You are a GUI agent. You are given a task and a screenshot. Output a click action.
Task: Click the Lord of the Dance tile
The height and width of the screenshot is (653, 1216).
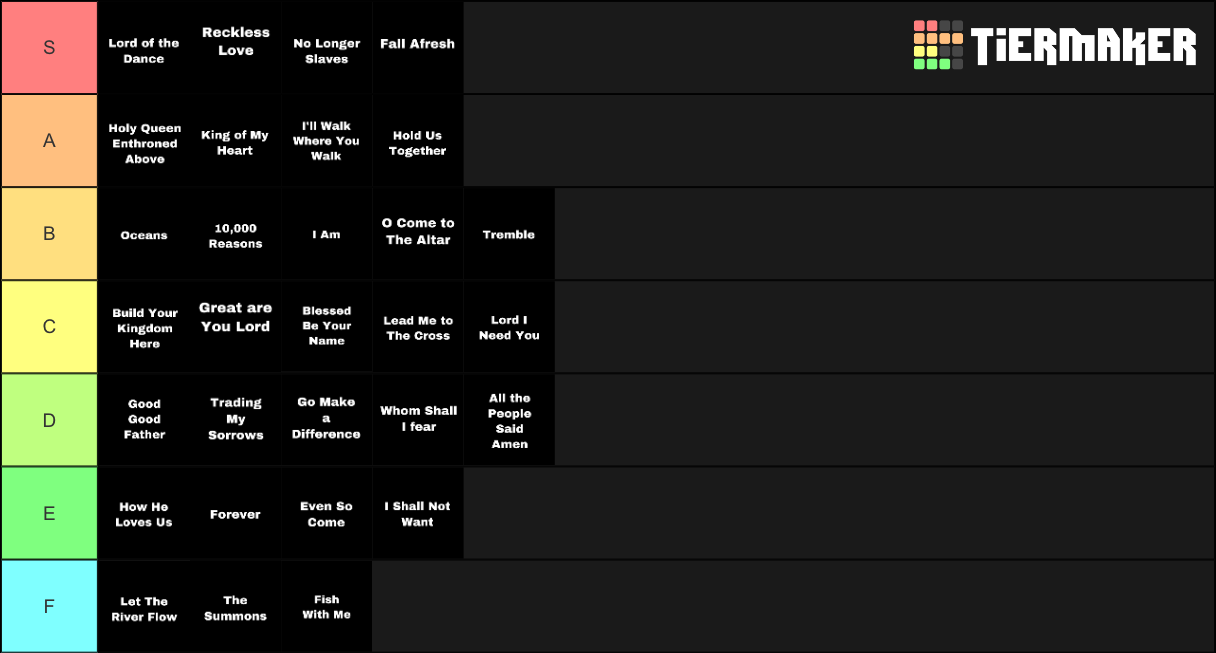coord(144,47)
